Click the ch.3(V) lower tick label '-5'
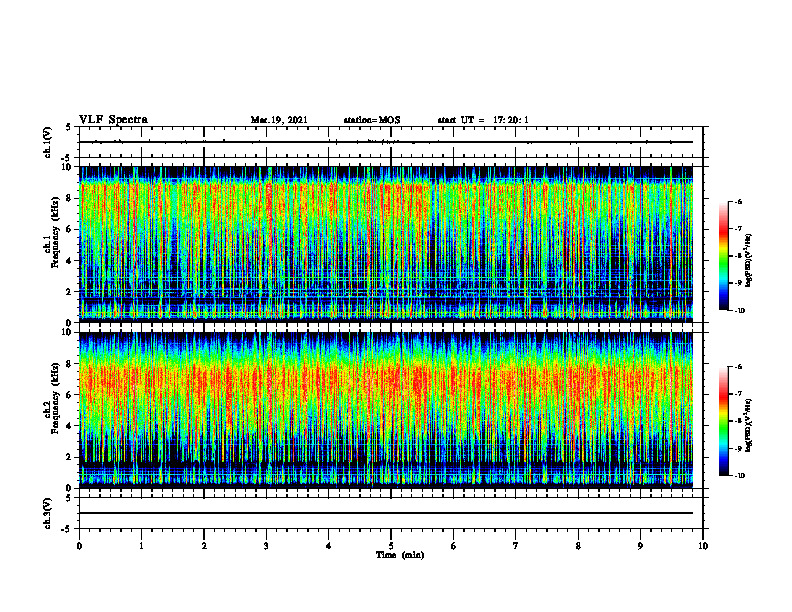Screen dimensions: 792x612 (68, 529)
